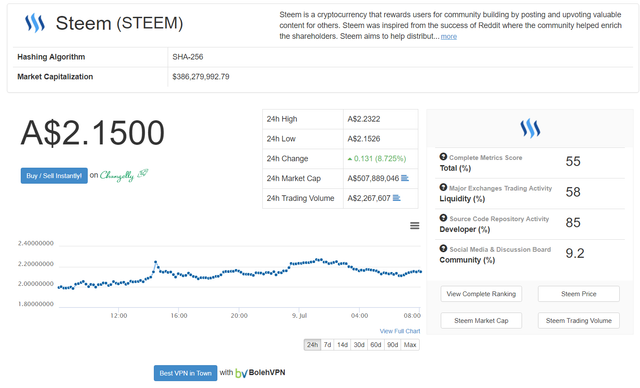Screen dimensions: 640x388
Task: Open the View Full Chart link
Action: click(x=400, y=331)
